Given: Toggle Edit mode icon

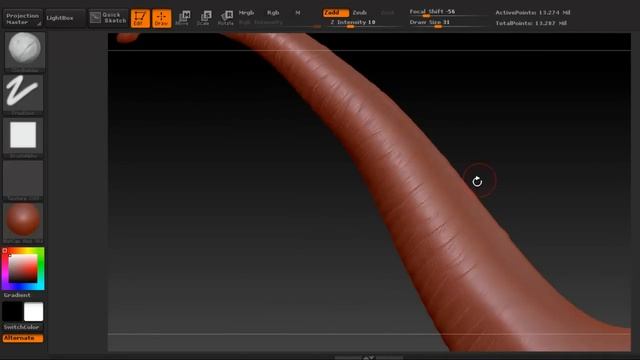Looking at the screenshot, I should 140,18.
